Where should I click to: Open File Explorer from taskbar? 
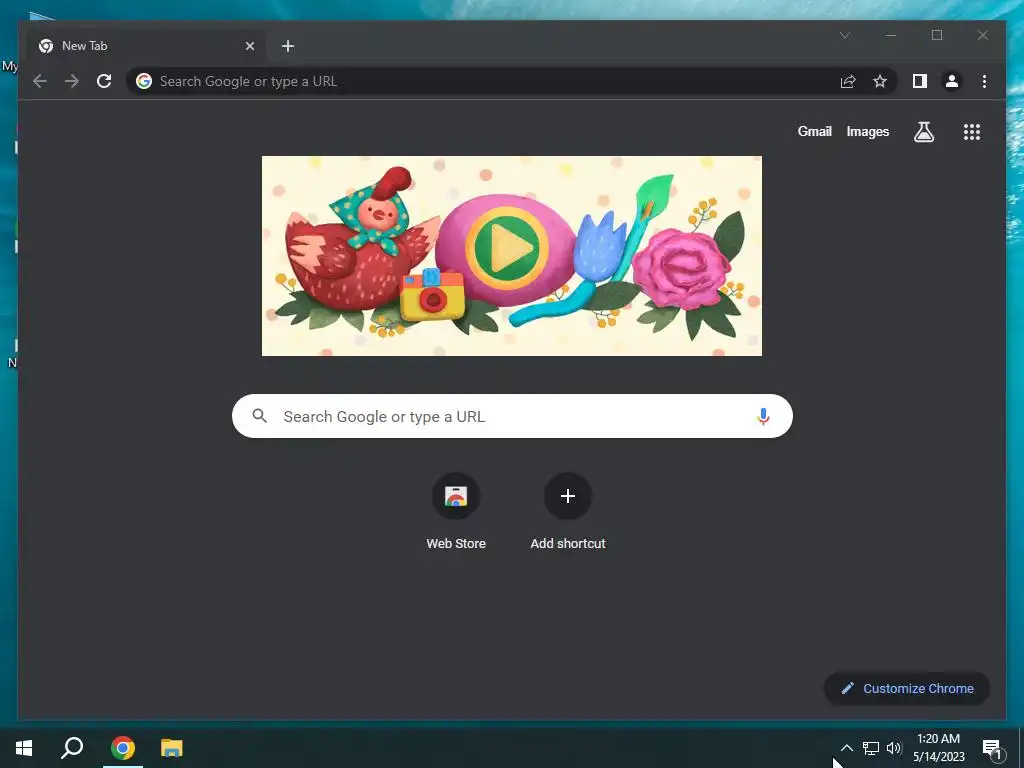[x=172, y=748]
